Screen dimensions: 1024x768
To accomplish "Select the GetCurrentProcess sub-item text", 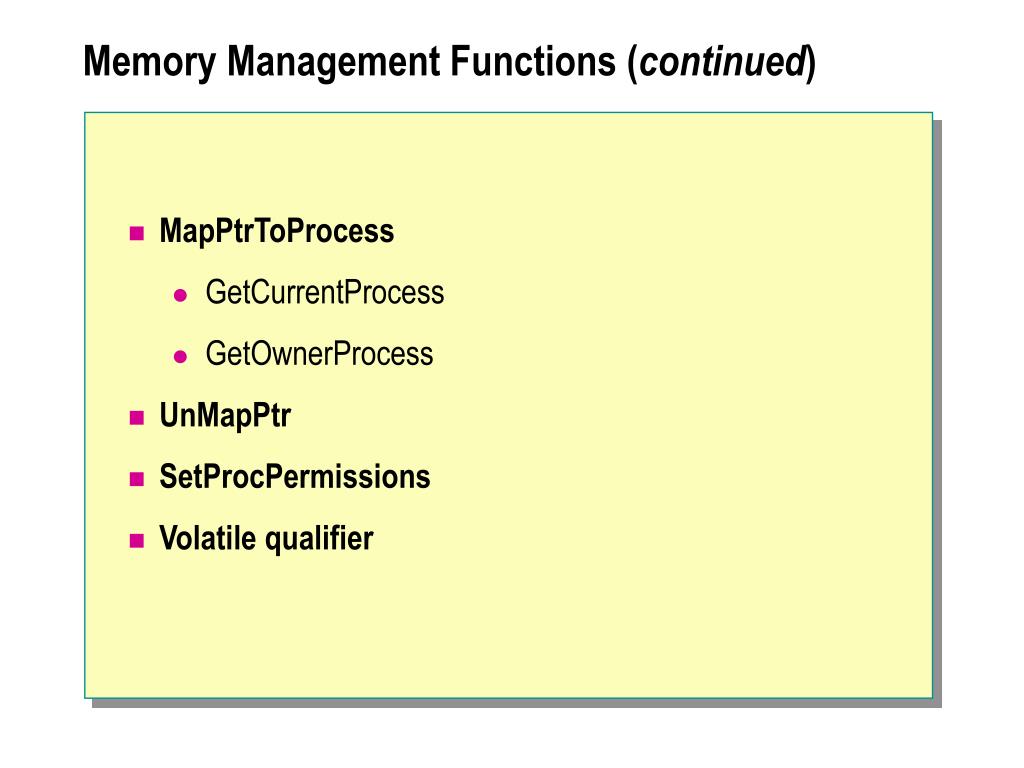I will pyautogui.click(x=324, y=293).
